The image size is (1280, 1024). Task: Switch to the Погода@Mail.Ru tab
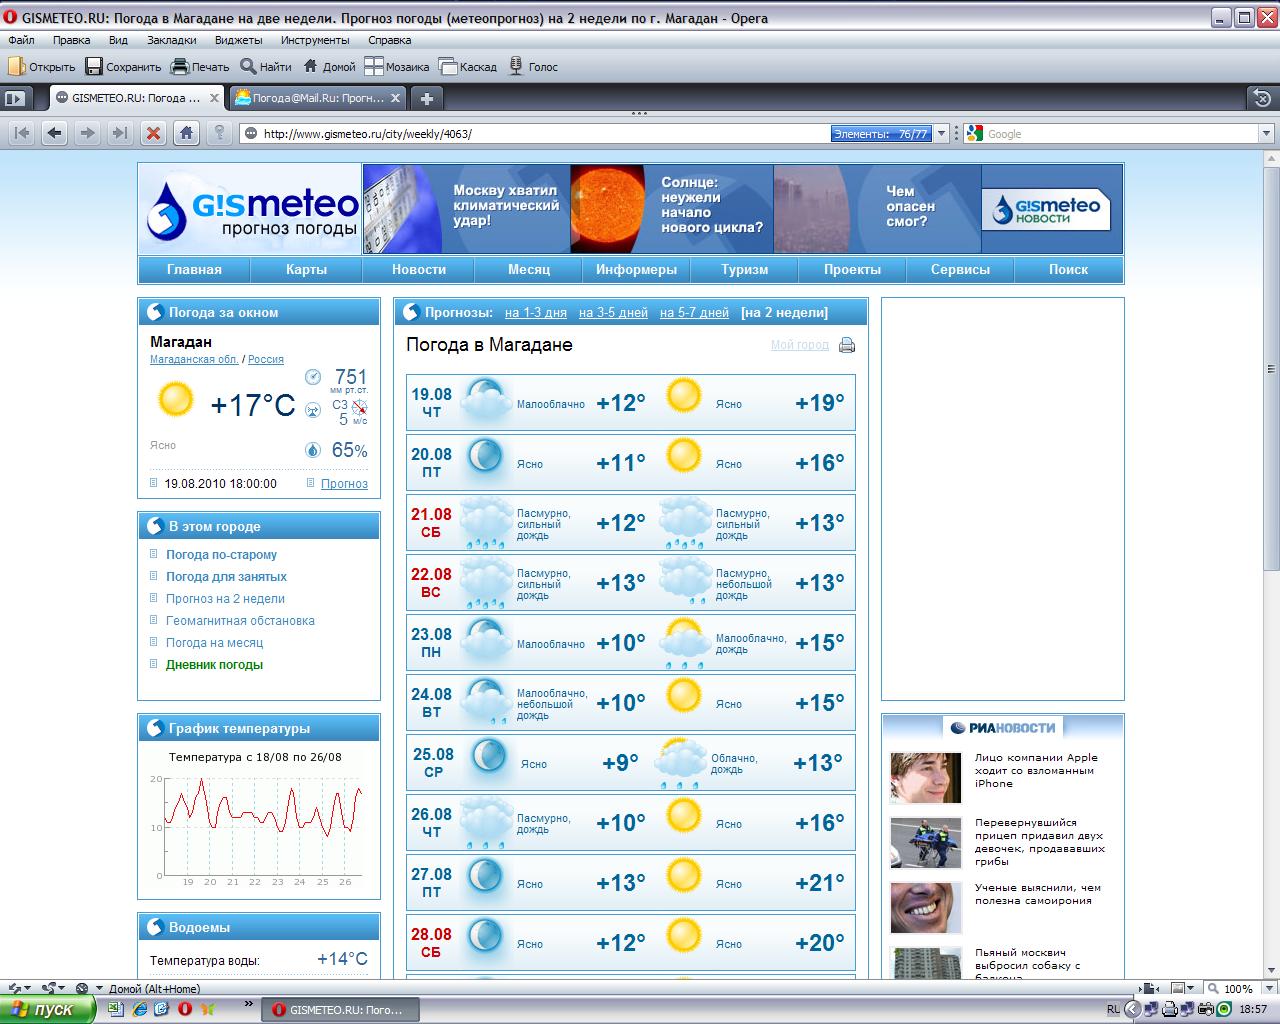pos(317,98)
